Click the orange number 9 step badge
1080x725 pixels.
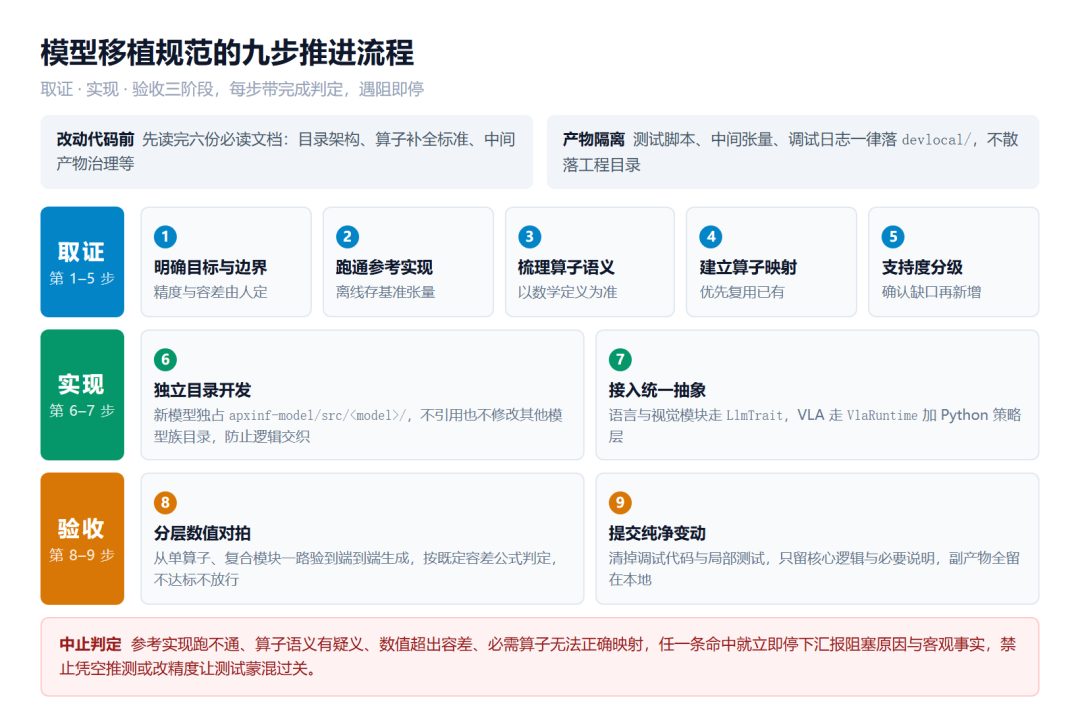[620, 503]
